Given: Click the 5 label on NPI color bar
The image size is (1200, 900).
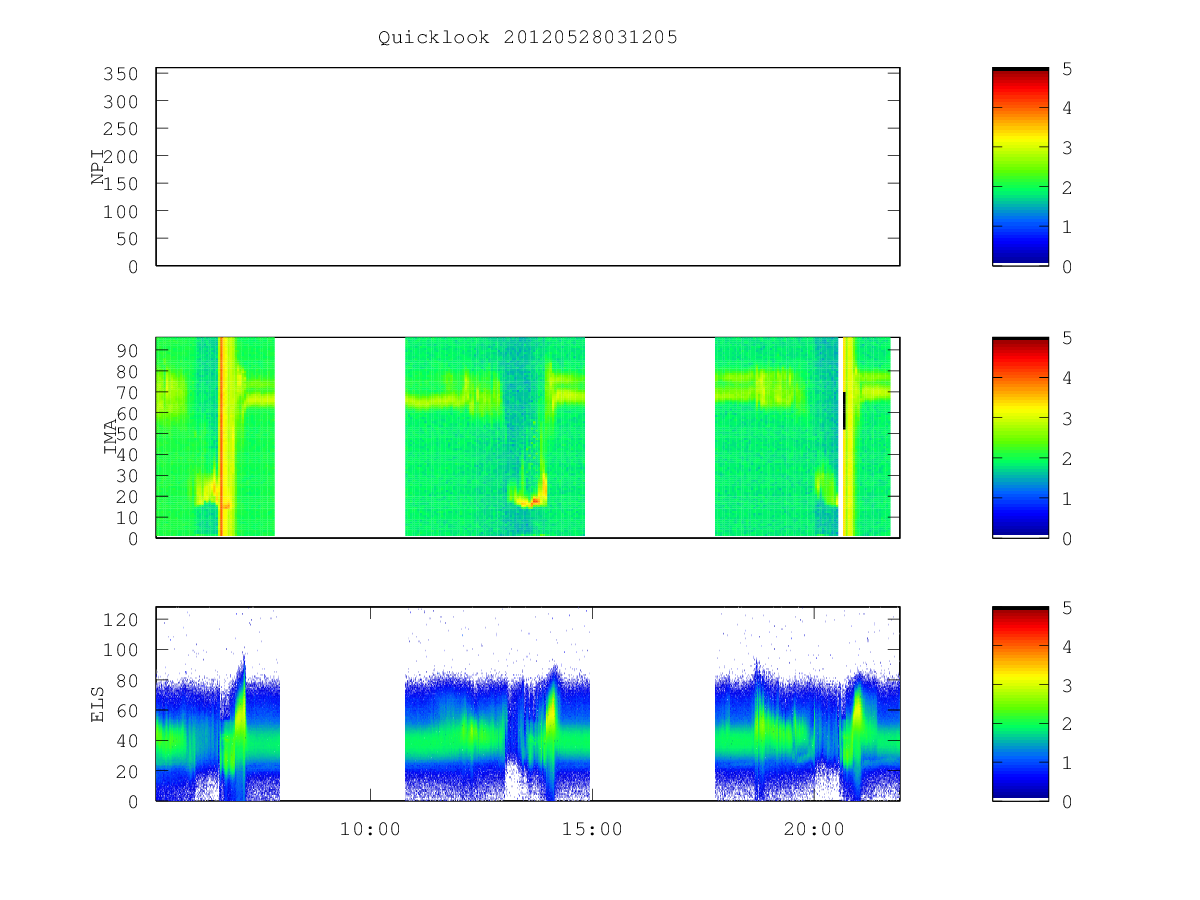Looking at the screenshot, I should [x=1067, y=69].
